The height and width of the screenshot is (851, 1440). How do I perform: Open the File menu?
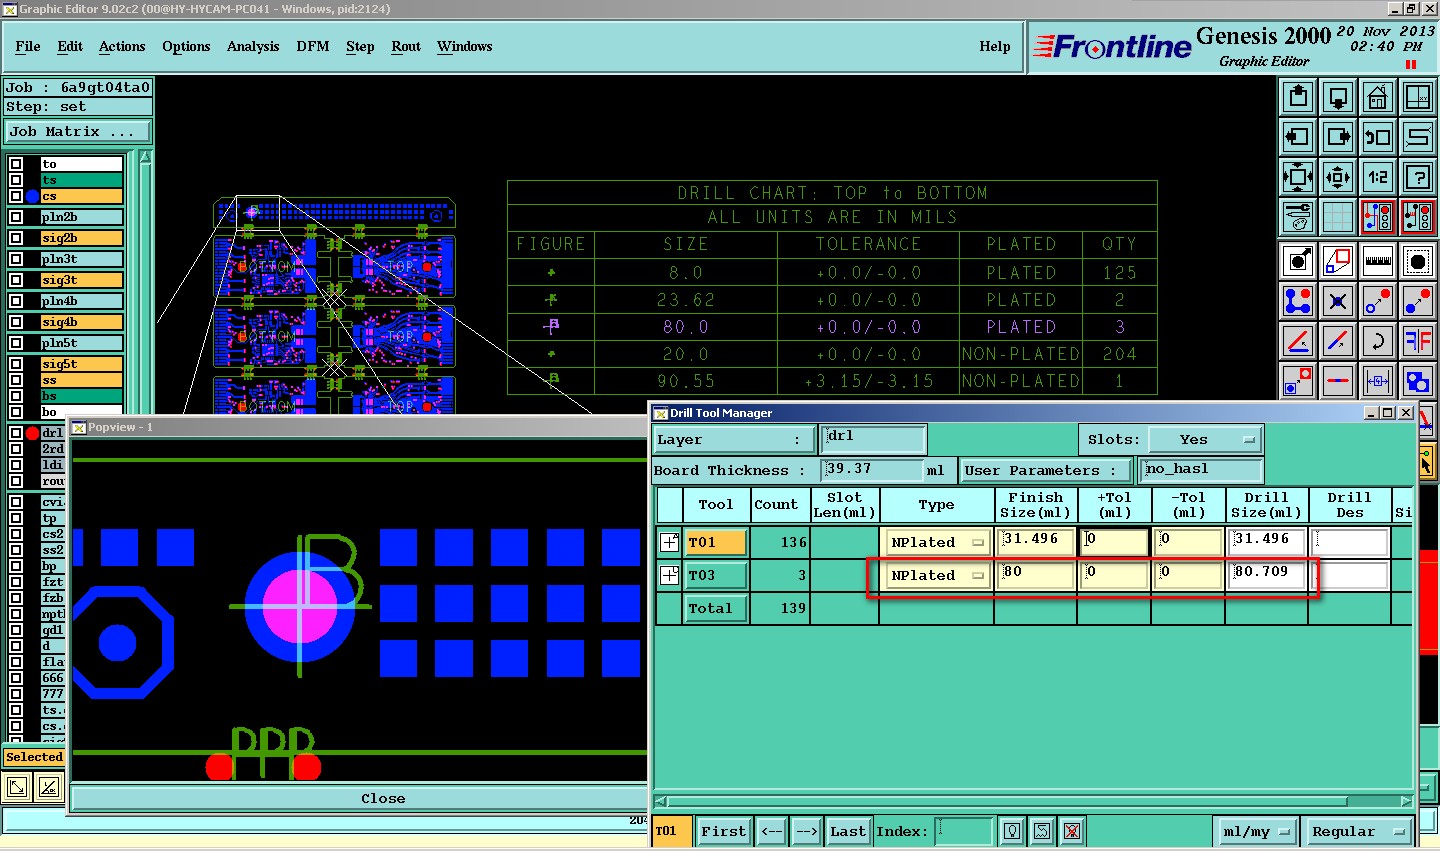[28, 47]
